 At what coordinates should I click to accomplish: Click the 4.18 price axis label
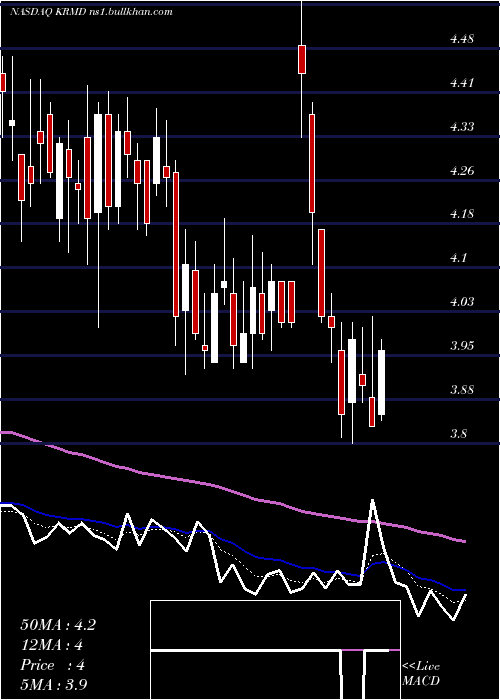click(x=462, y=214)
